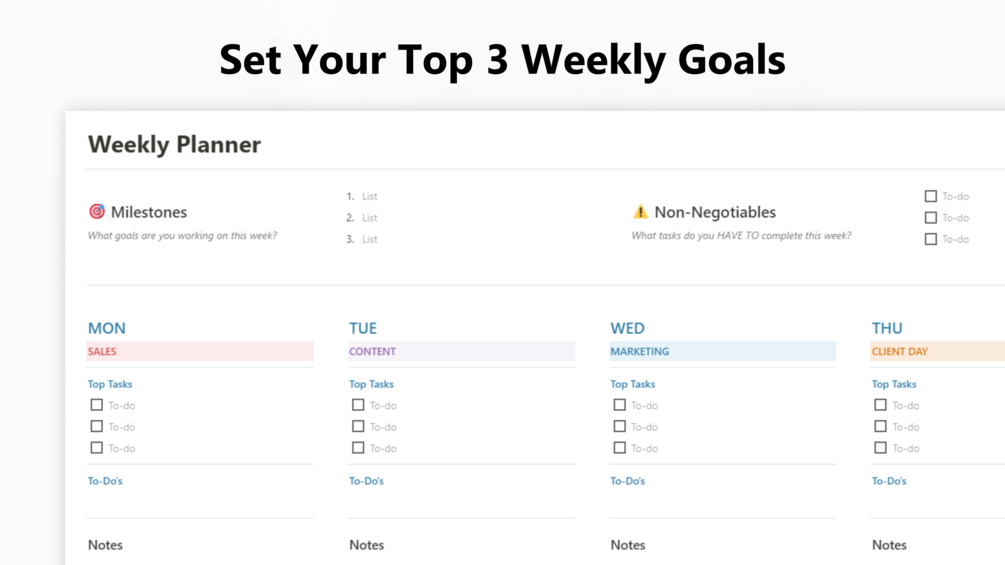The image size is (1005, 565).
Task: Click the Weekly Planner page title
Action: pos(174,144)
